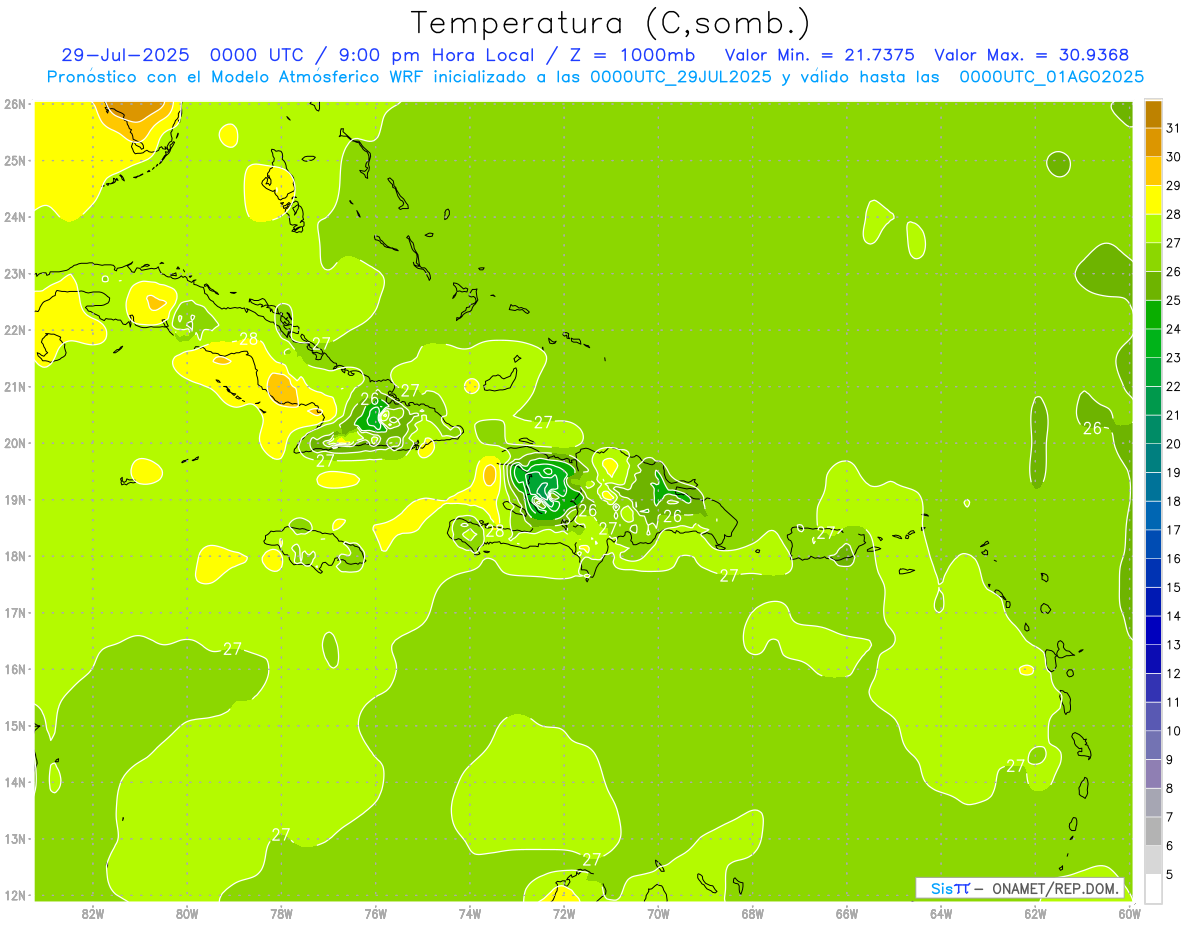Screen dimensions: 1200x927
Task: Click the legend value label 31
Action: coord(1174,128)
